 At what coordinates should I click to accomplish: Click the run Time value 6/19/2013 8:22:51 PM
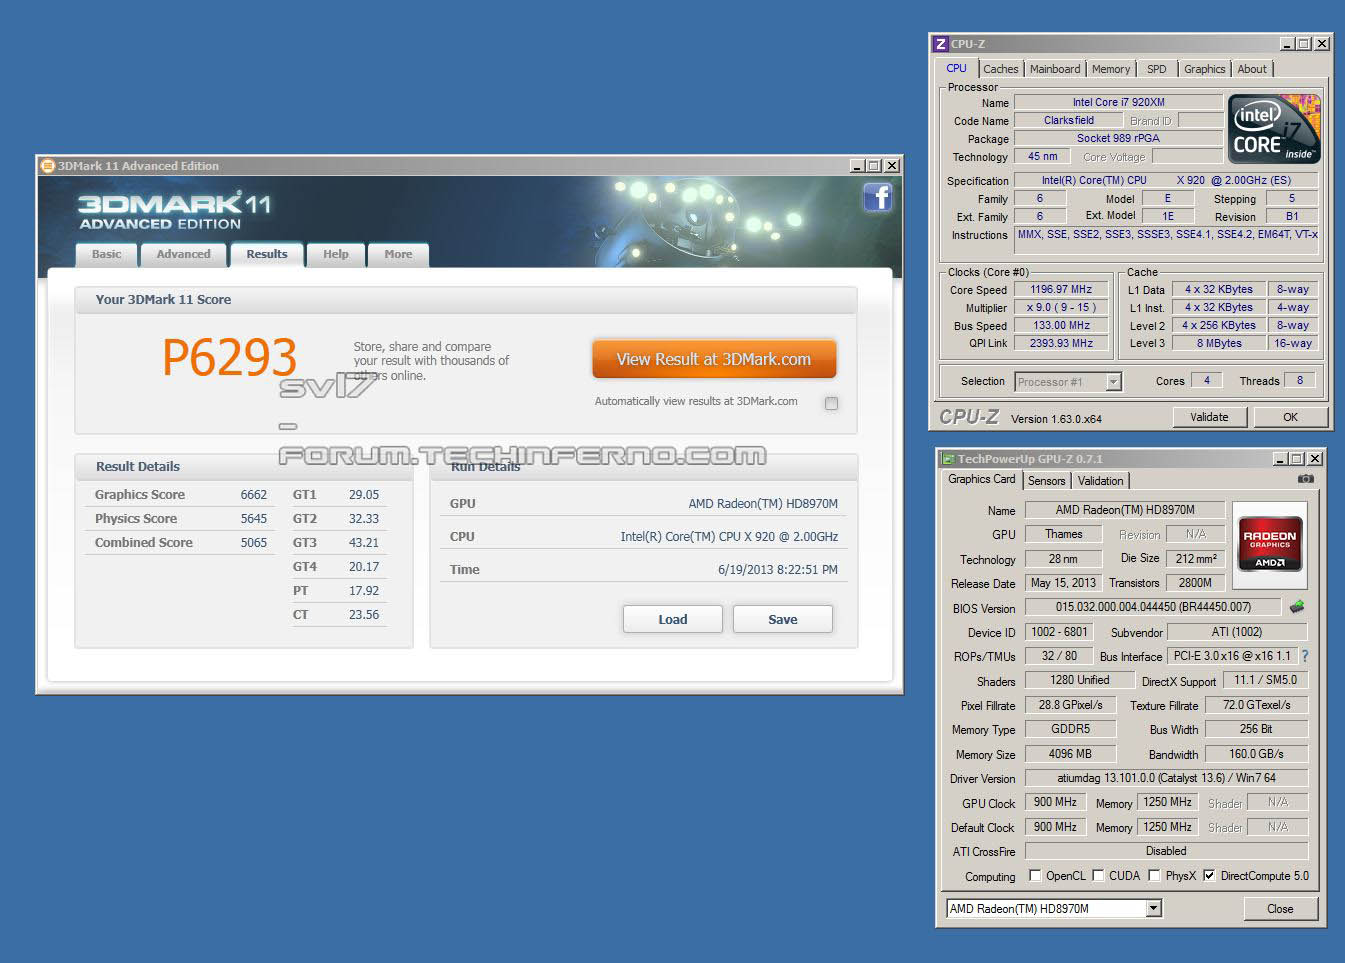coord(778,569)
